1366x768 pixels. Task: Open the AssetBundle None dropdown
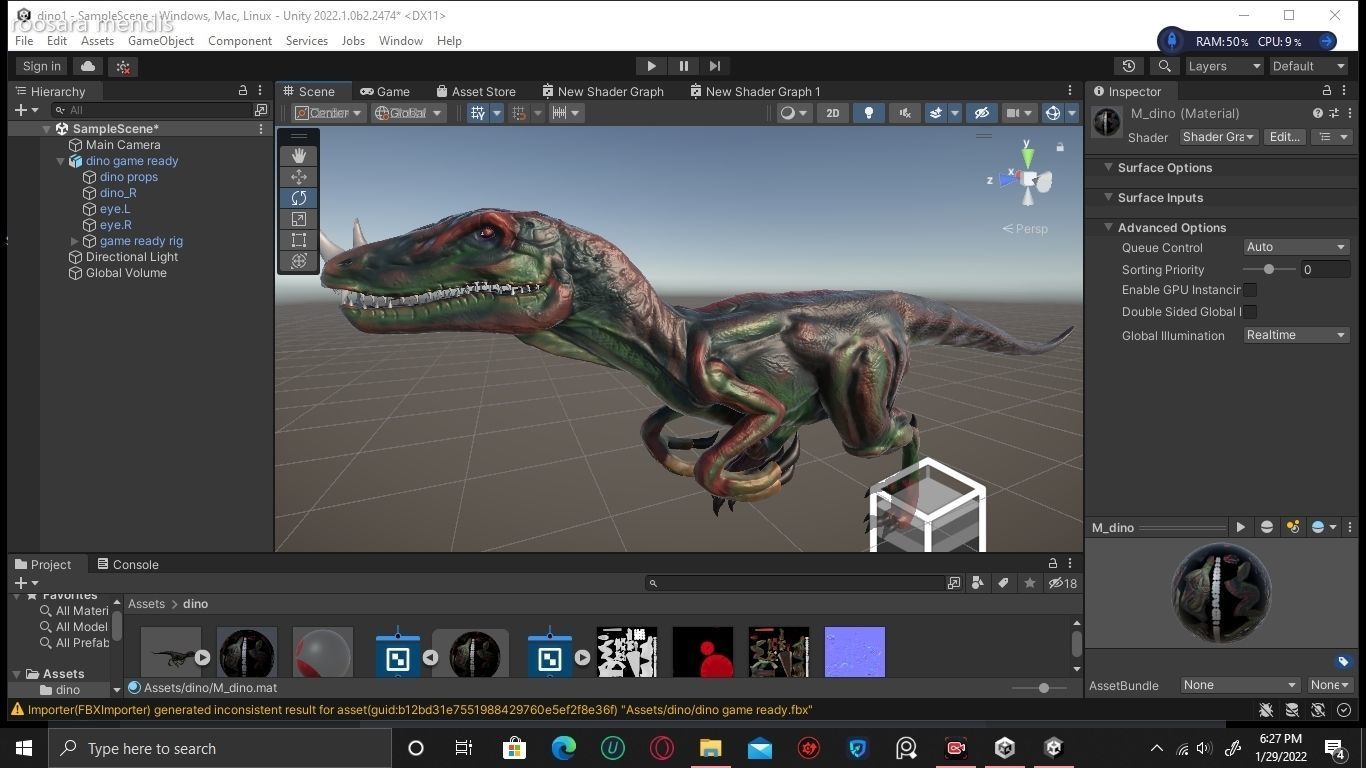coord(1239,685)
